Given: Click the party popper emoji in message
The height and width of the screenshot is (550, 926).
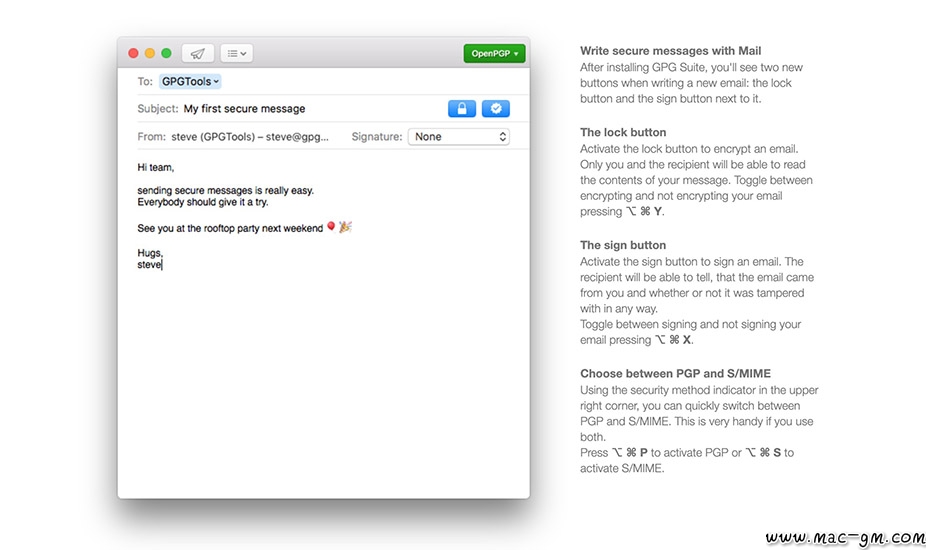Looking at the screenshot, I should click(x=345, y=227).
